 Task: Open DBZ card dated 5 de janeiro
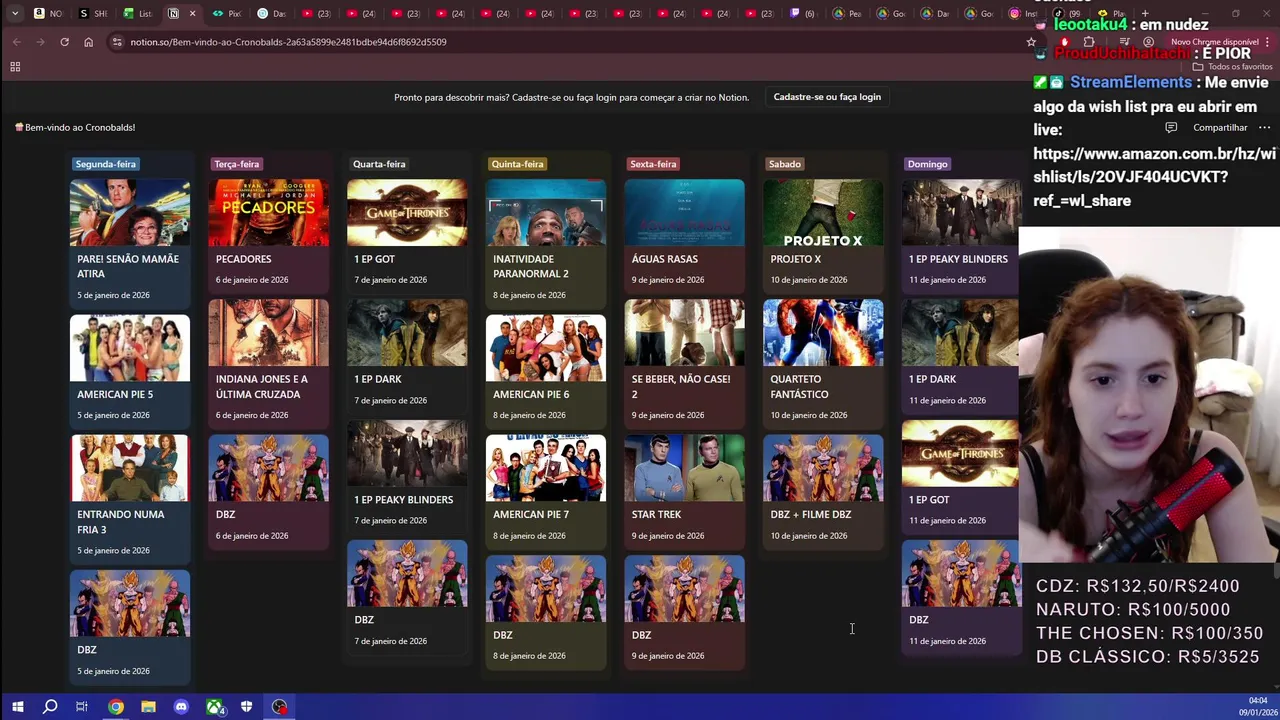129,627
